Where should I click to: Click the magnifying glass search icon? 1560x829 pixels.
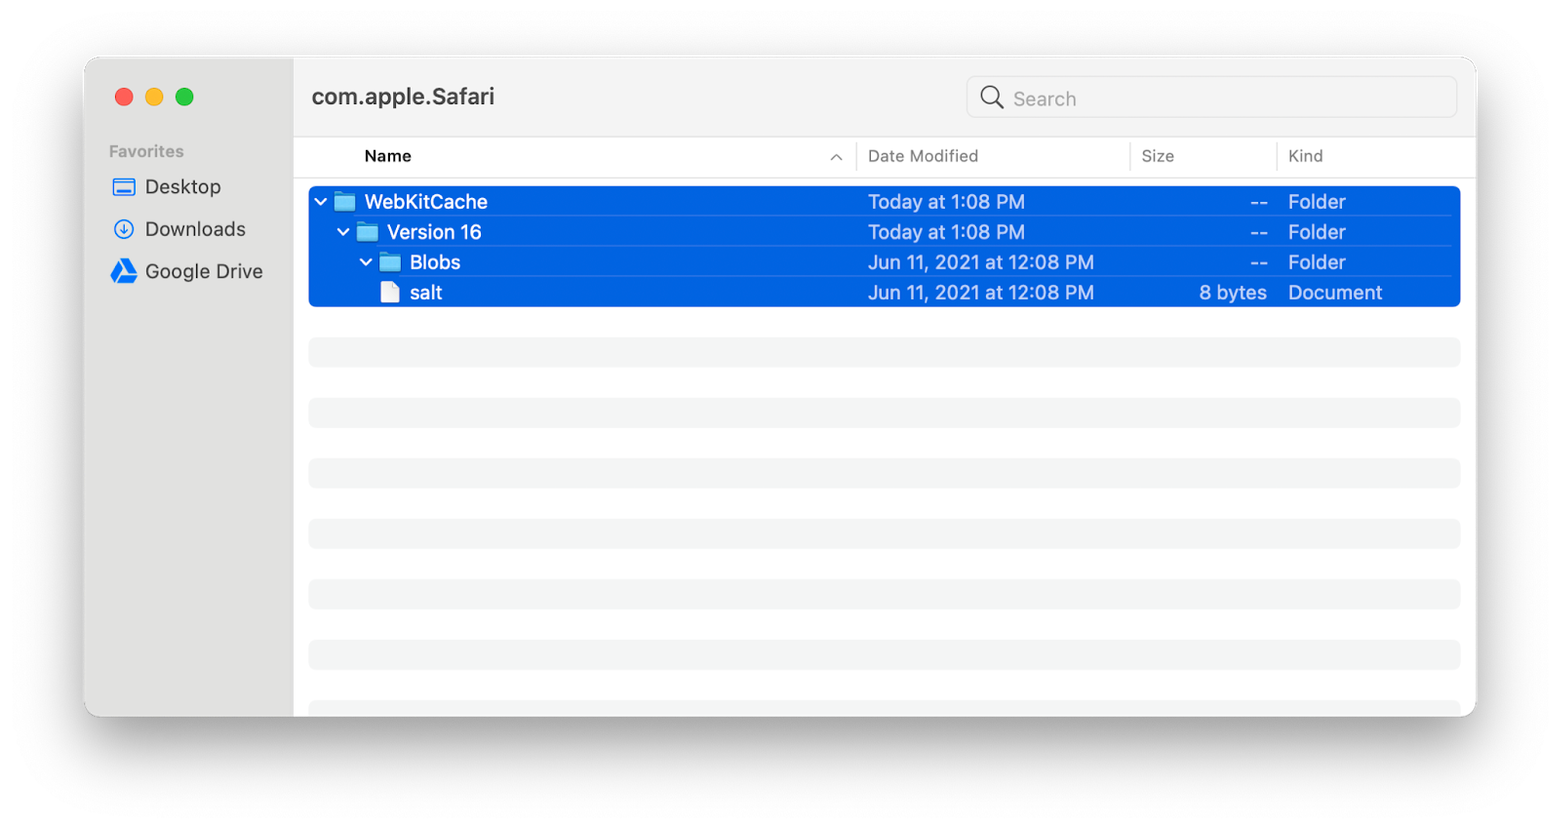[991, 97]
